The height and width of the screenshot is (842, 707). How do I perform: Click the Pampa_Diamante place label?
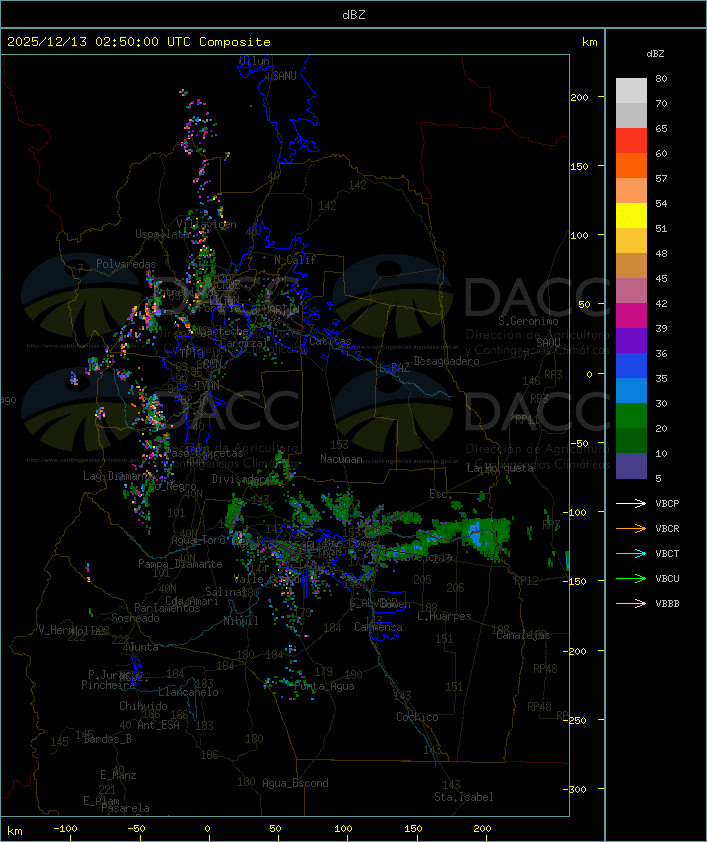point(180,564)
